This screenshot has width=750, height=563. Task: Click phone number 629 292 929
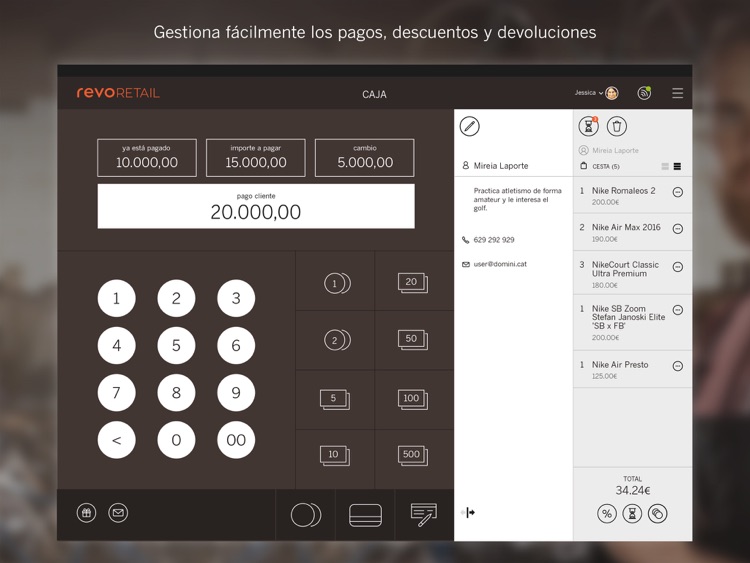pyautogui.click(x=494, y=240)
